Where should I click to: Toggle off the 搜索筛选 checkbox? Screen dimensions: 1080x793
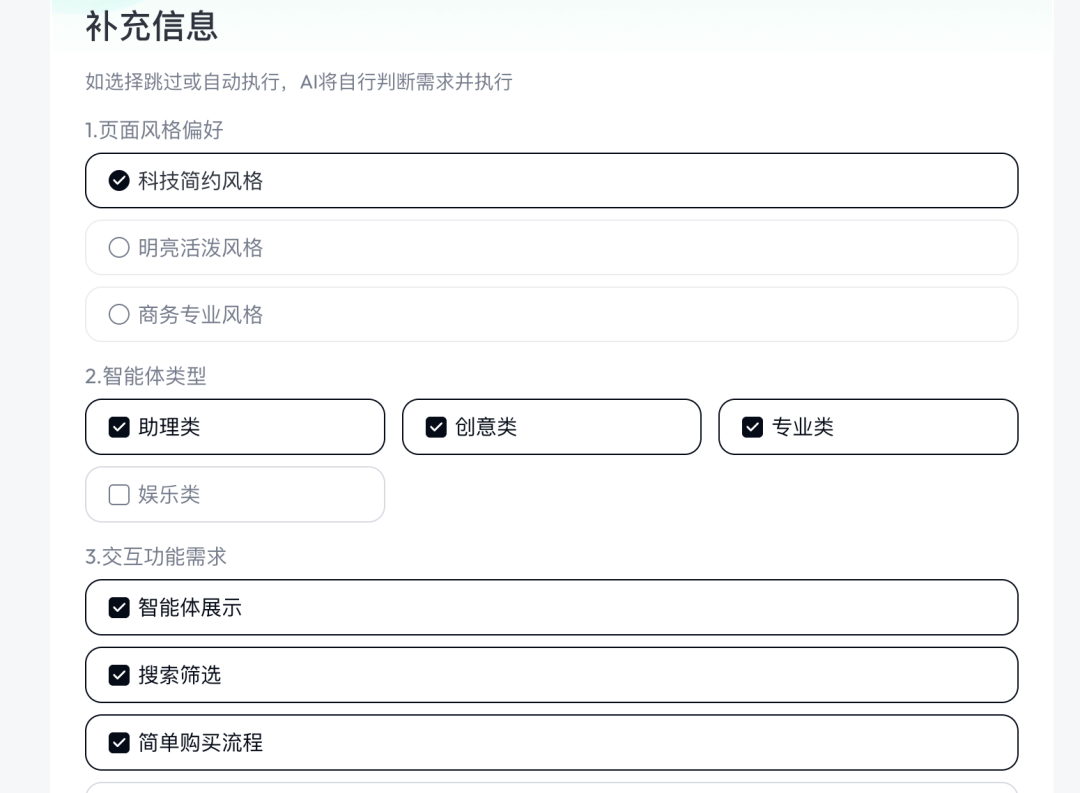[x=119, y=675]
